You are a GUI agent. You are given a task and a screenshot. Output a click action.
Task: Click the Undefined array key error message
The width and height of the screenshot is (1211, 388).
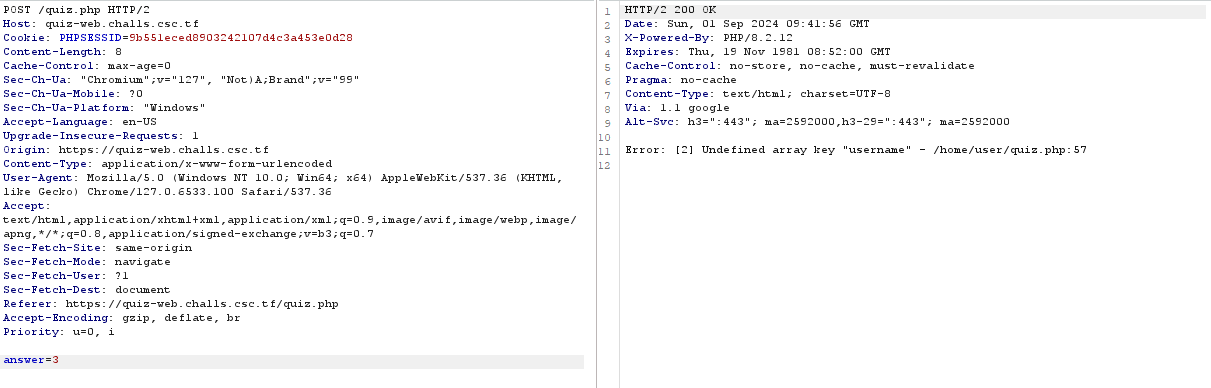855,149
